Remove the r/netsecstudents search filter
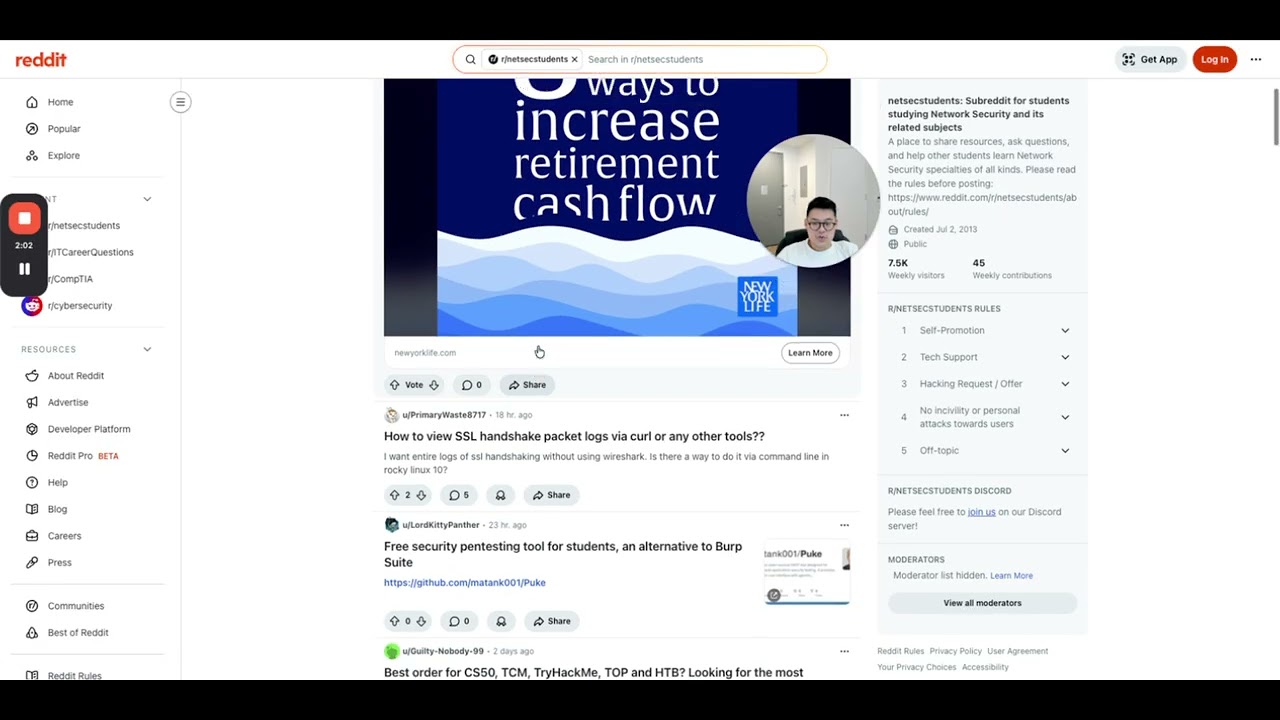Viewport: 1280px width, 720px height. pyautogui.click(x=574, y=59)
